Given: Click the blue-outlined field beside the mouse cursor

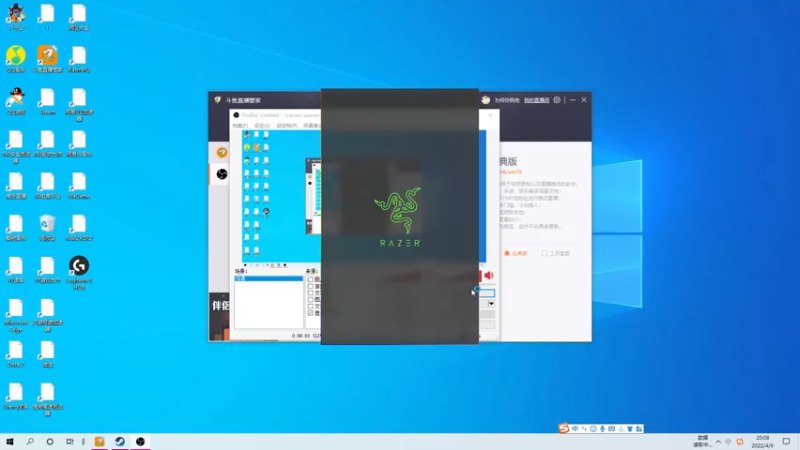Looking at the screenshot, I should click(x=487, y=293).
